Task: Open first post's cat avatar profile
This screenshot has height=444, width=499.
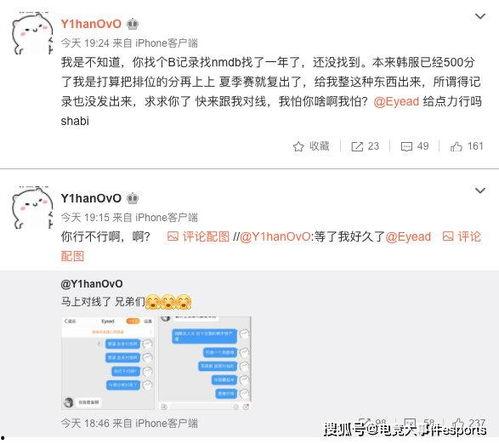Action: pos(32,33)
